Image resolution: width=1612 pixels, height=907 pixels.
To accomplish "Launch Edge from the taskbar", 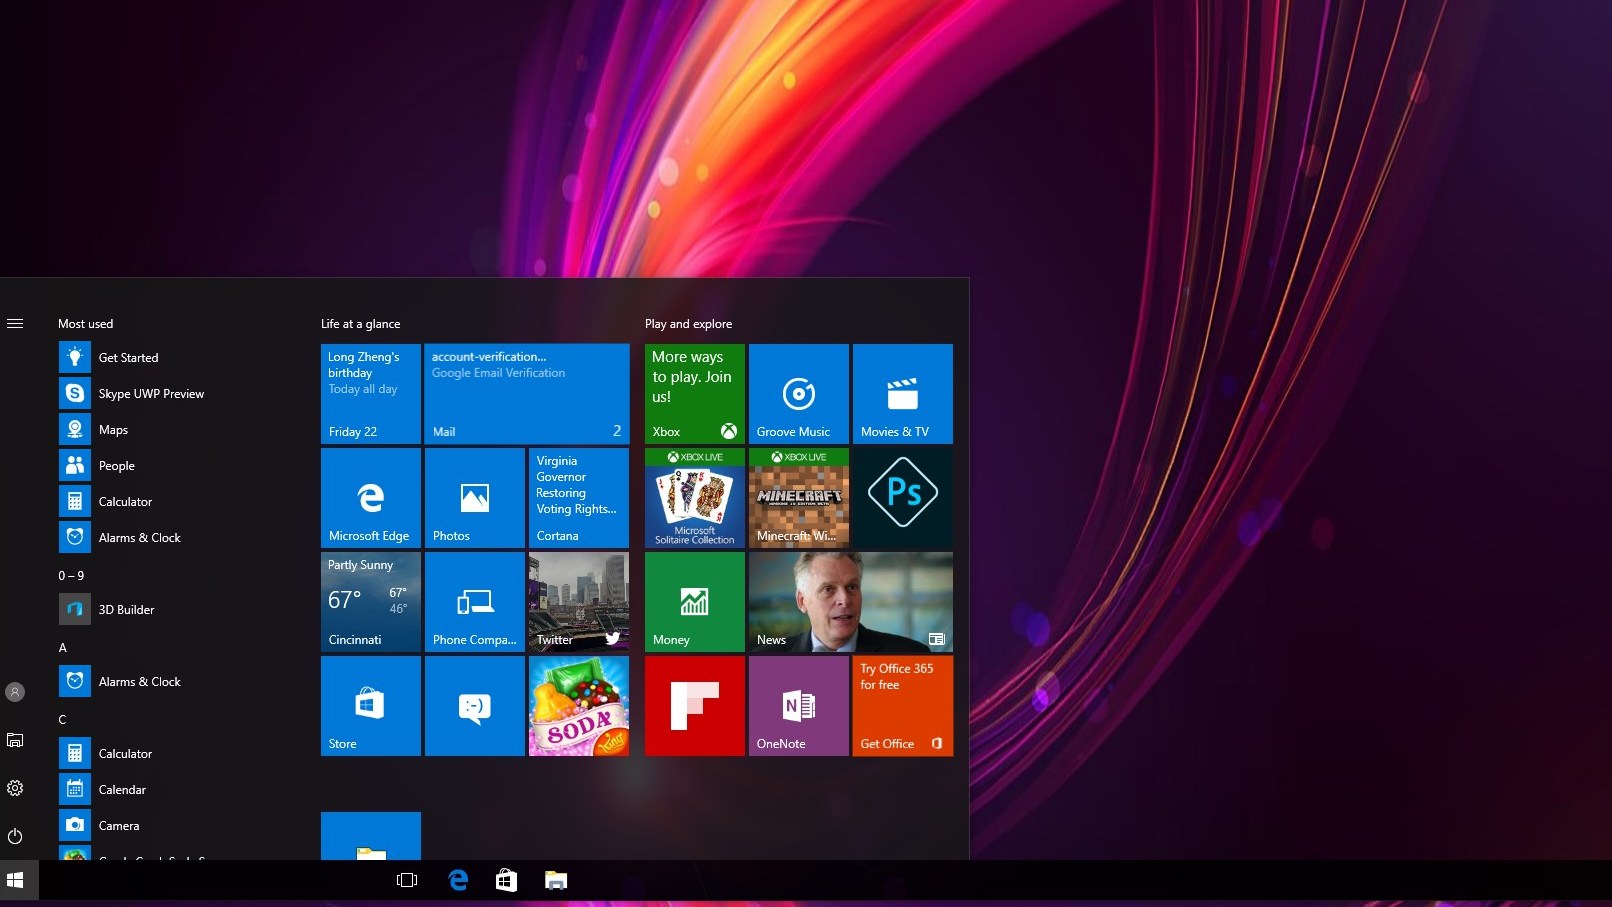I will click(458, 880).
